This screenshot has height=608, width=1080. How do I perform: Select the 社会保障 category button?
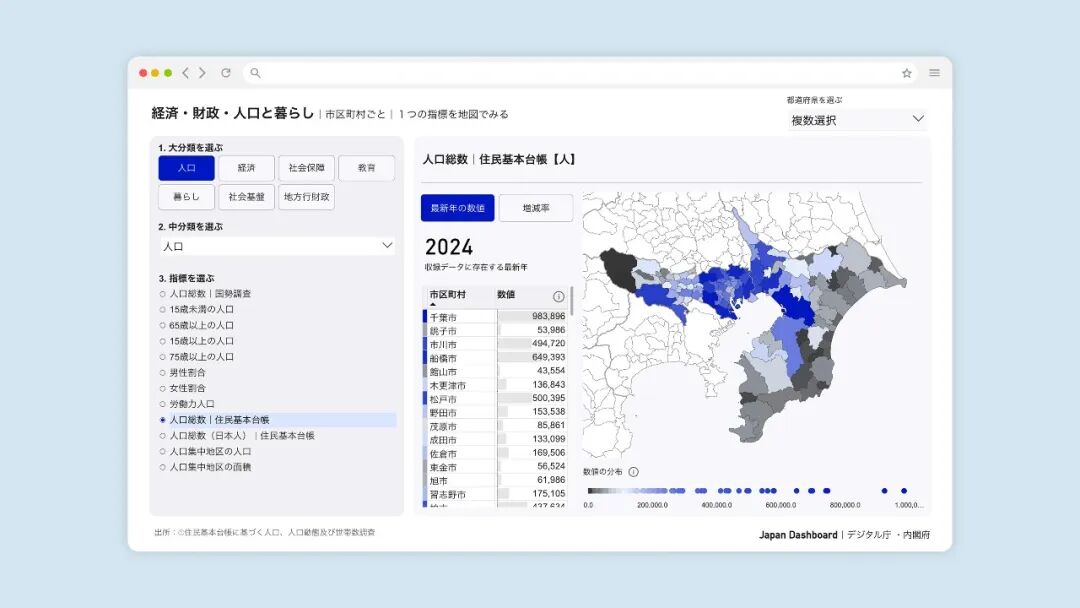[307, 168]
